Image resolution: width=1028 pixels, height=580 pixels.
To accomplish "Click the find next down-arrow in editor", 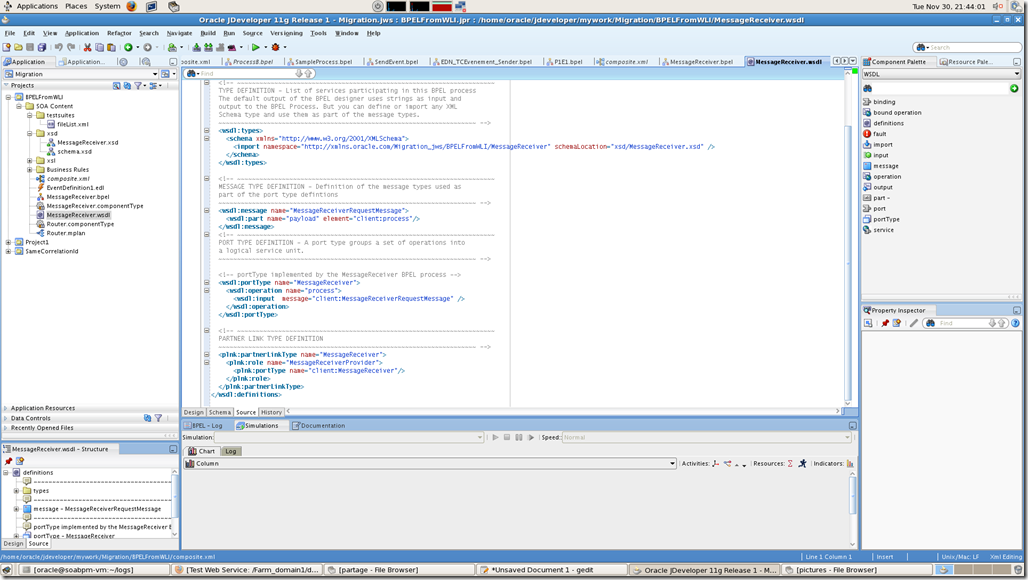I will coord(299,73).
